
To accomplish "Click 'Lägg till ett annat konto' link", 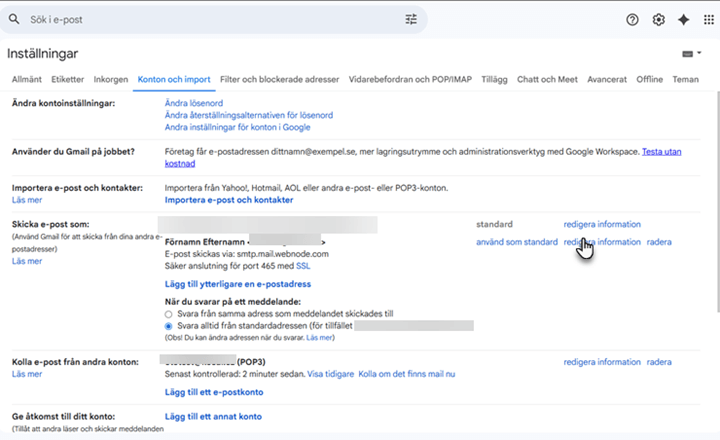I will coord(213,416).
